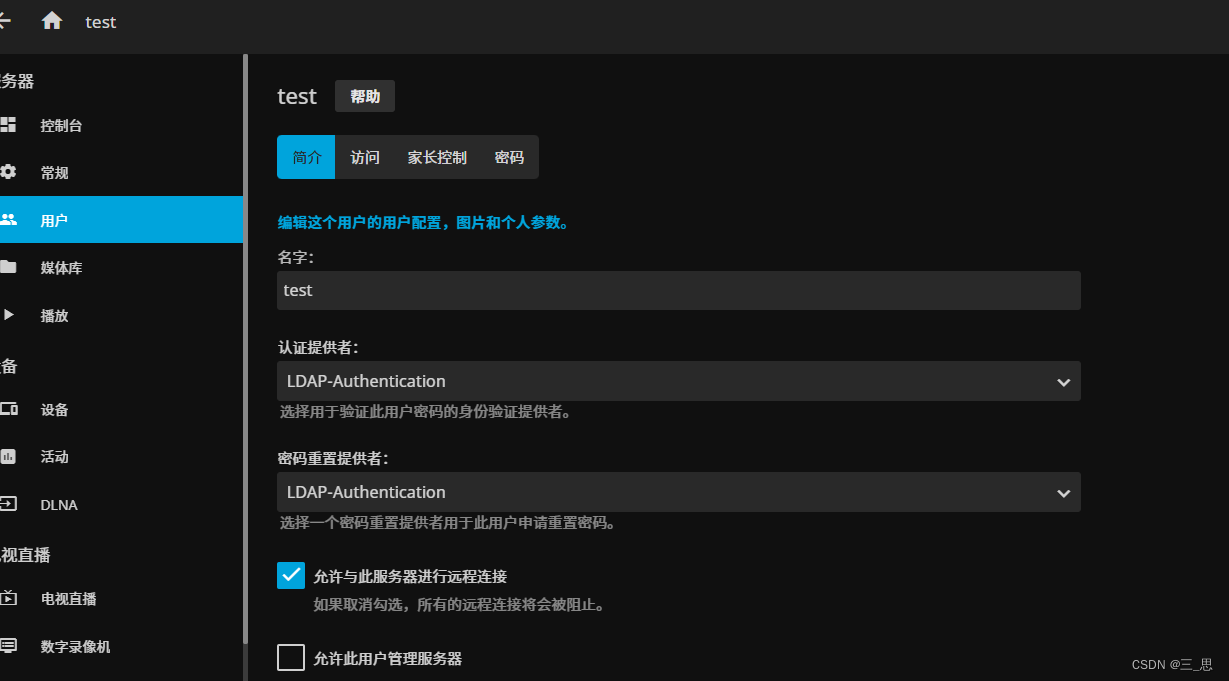Click the 帮助 button

[364, 96]
